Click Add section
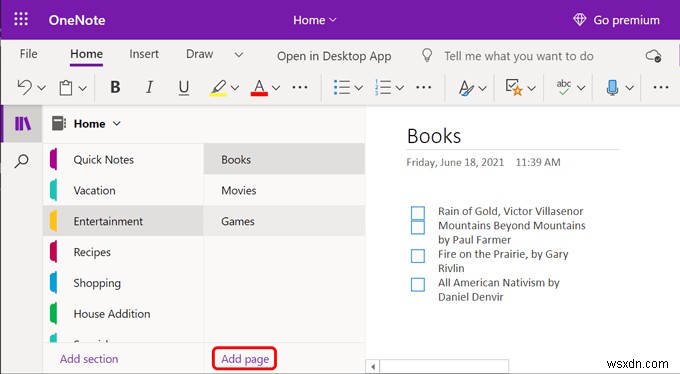 (89, 359)
